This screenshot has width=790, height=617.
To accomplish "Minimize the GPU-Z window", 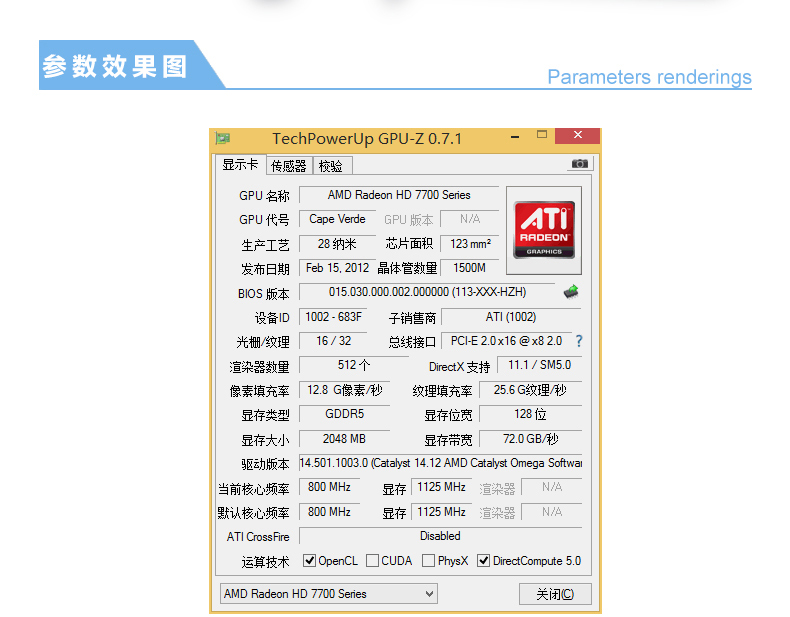I will pyautogui.click(x=515, y=136).
